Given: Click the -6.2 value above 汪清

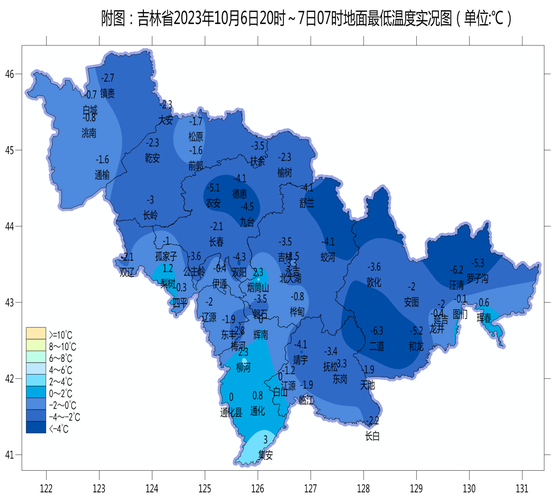Looking at the screenshot, I should click(456, 270).
